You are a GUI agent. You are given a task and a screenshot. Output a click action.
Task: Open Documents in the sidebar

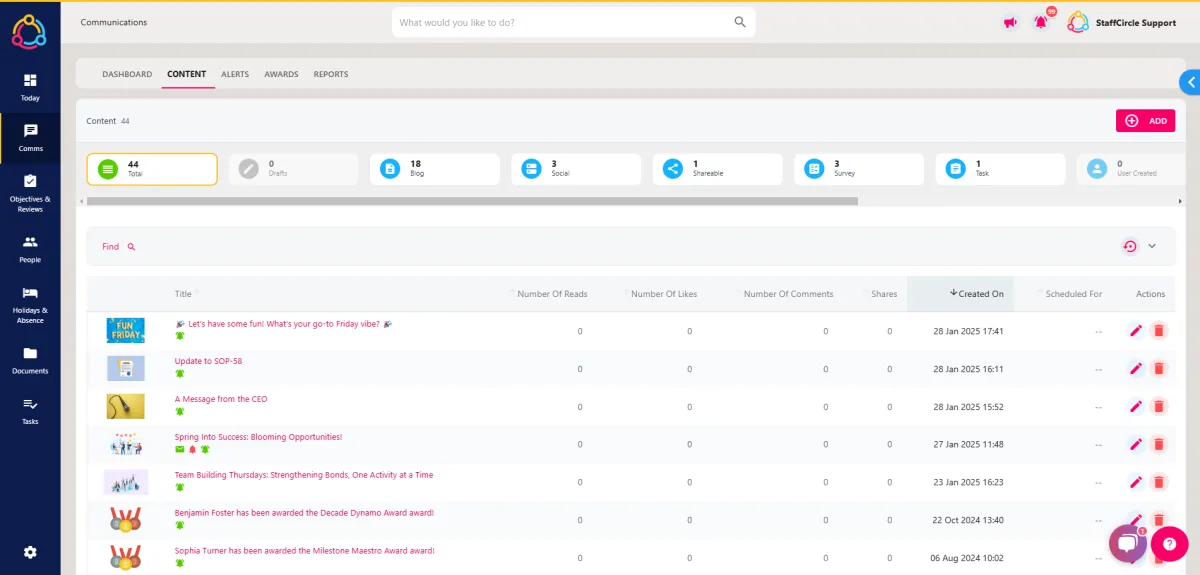coord(30,359)
